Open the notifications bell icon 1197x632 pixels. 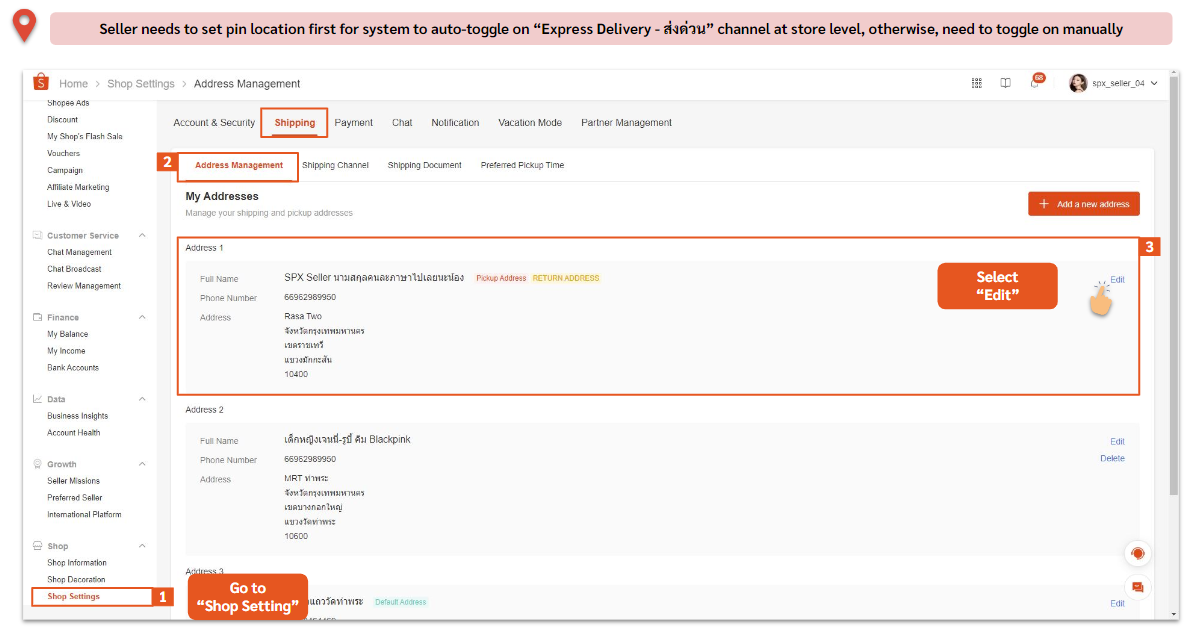click(x=1035, y=83)
